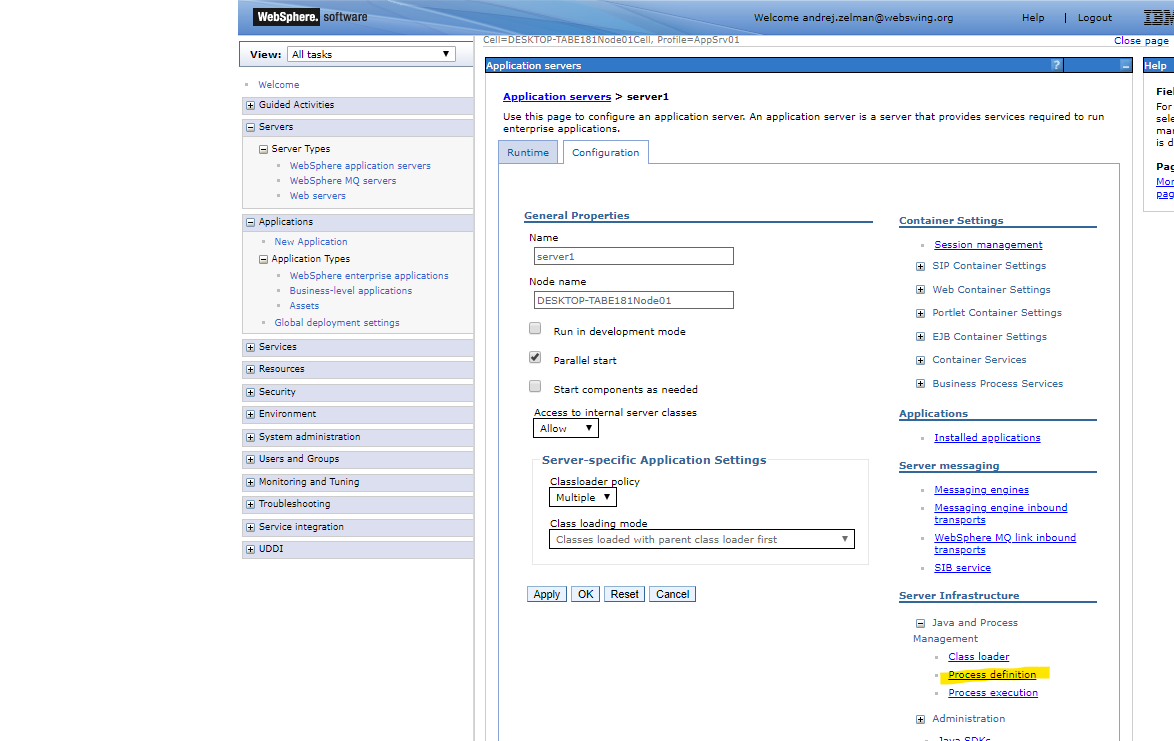Go to Application servers breadcrumb

(x=557, y=97)
